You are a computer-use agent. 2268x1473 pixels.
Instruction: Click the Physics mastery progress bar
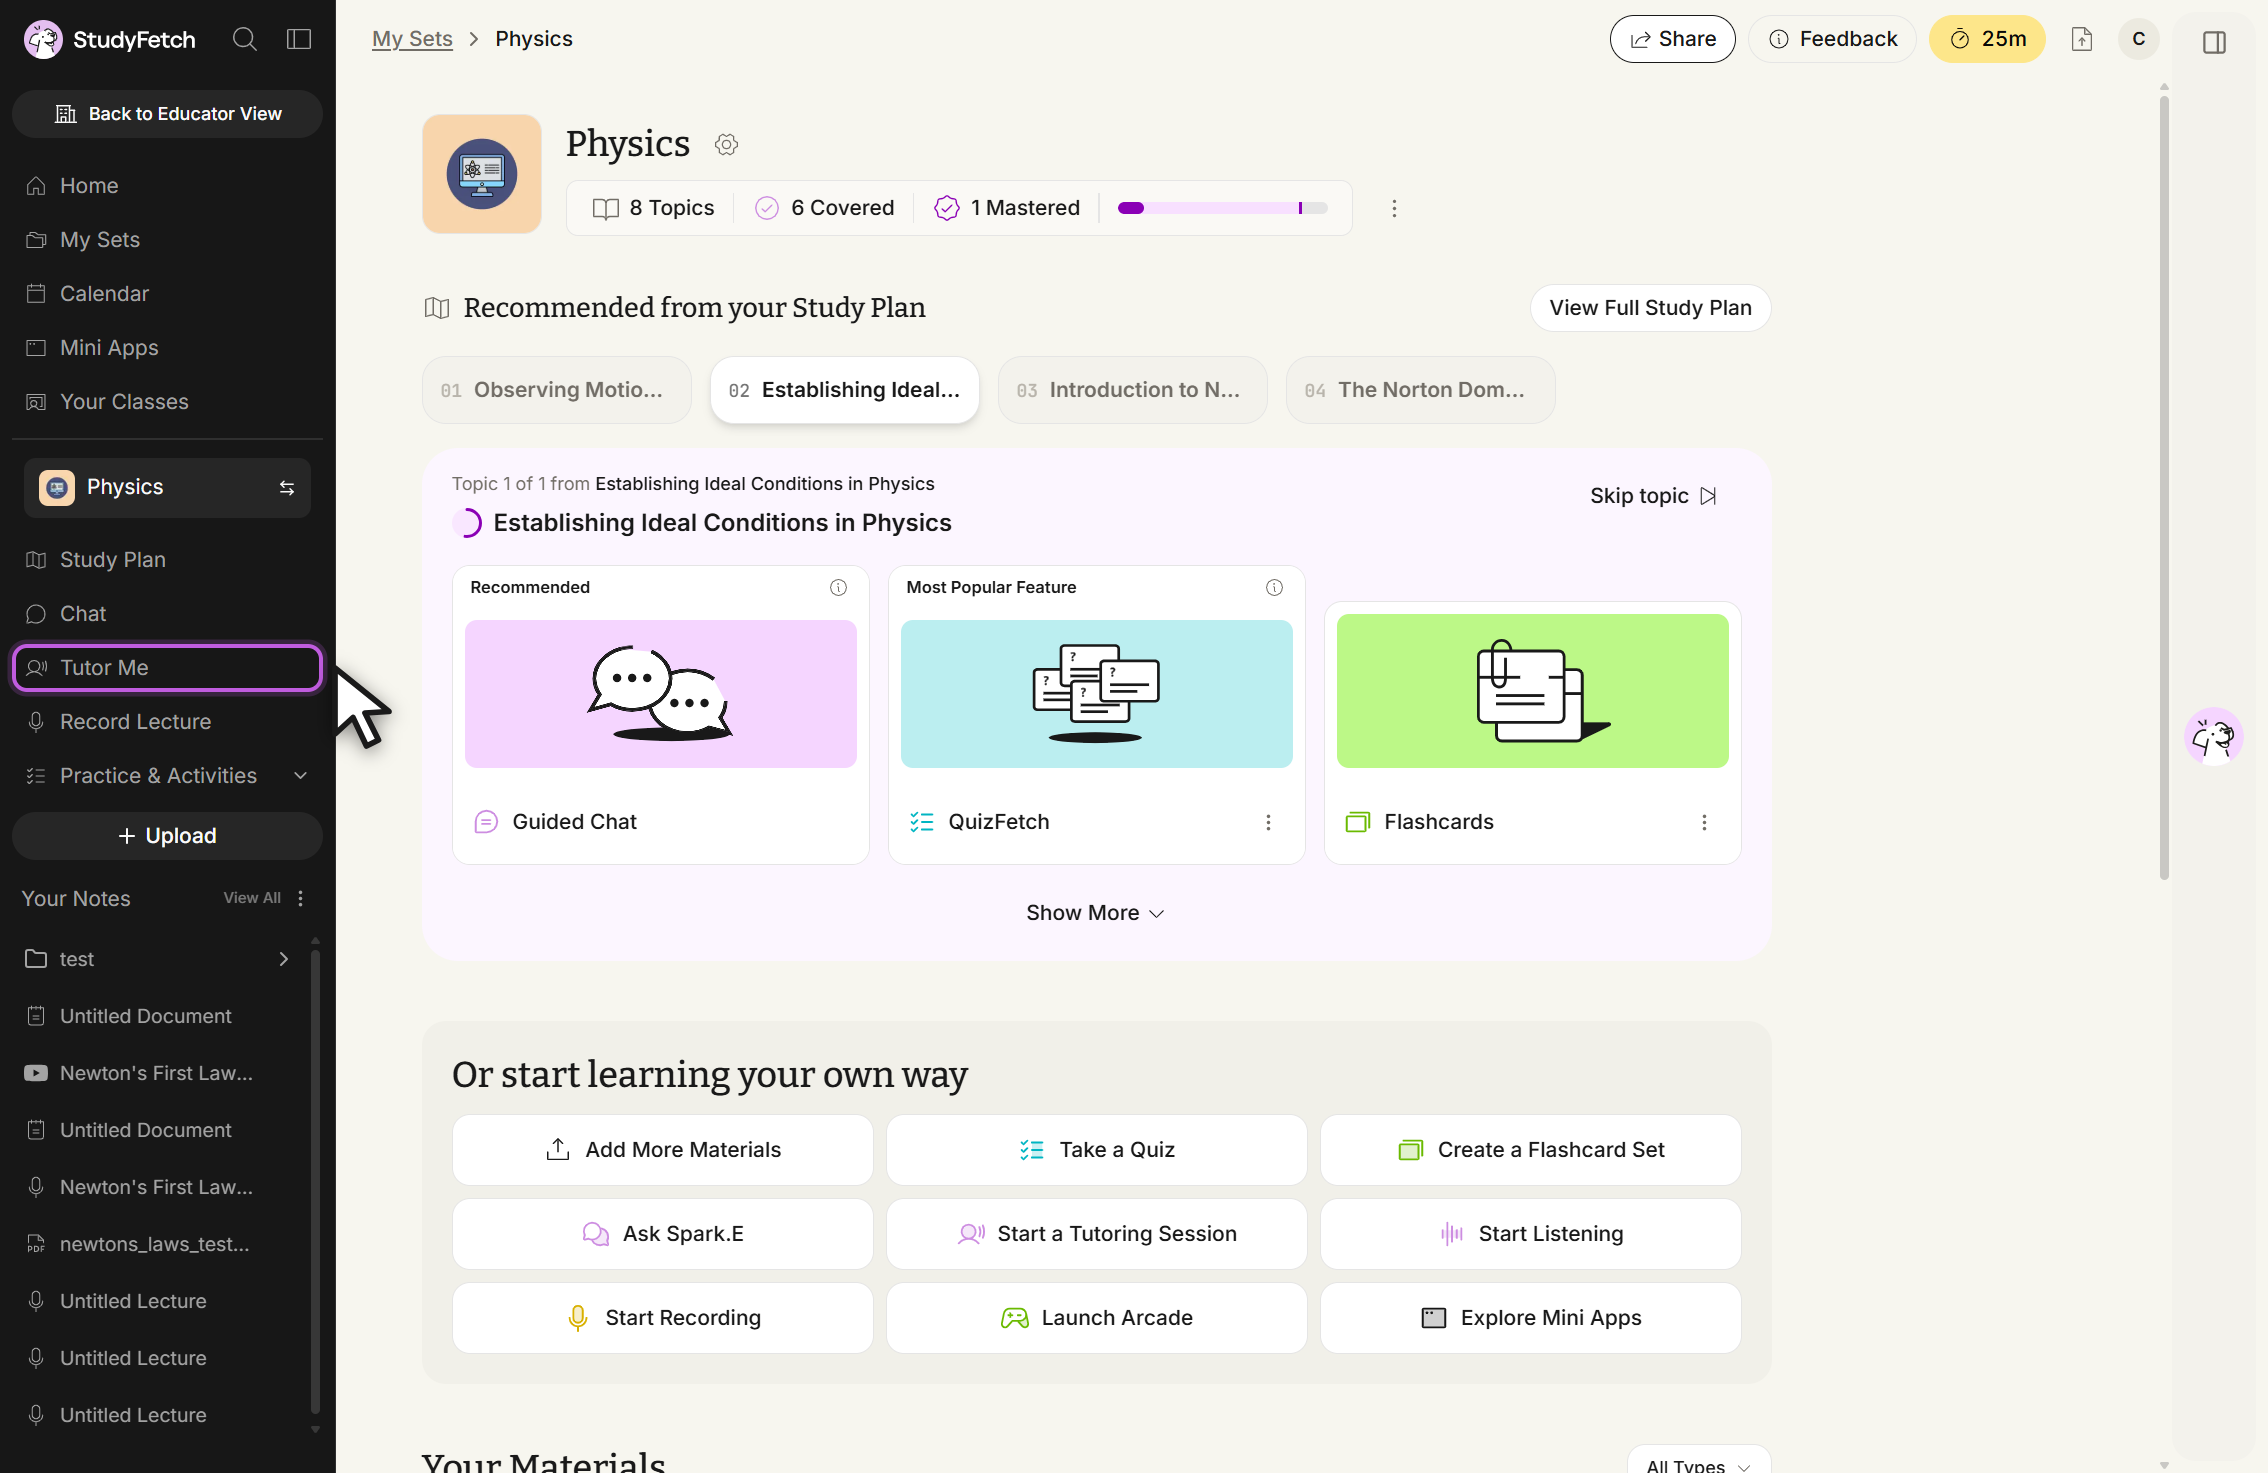[x=1223, y=208]
